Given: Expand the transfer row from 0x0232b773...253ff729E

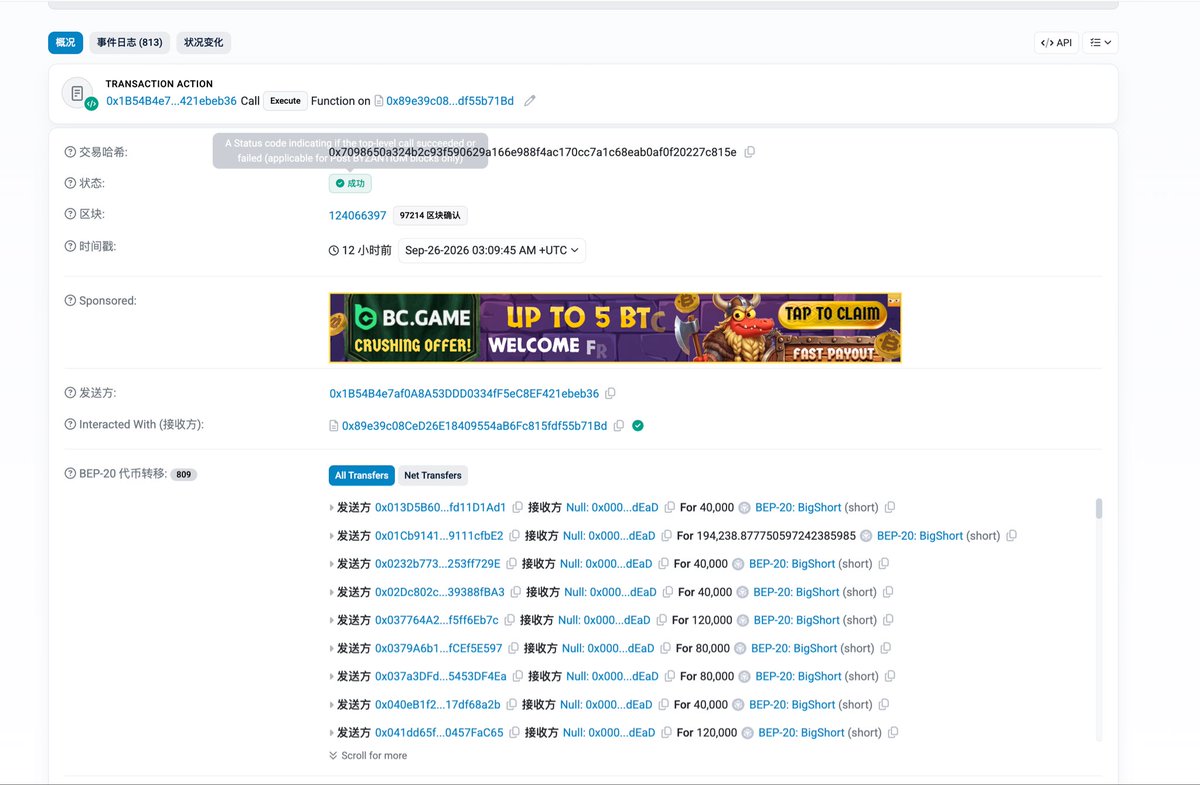Looking at the screenshot, I should 332,564.
